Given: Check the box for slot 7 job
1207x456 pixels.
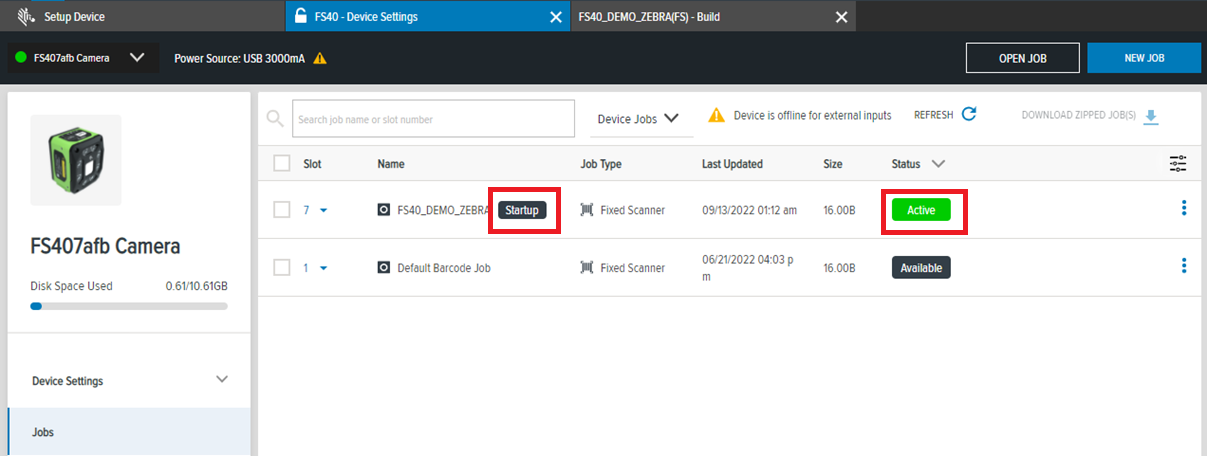Looking at the screenshot, I should 282,210.
